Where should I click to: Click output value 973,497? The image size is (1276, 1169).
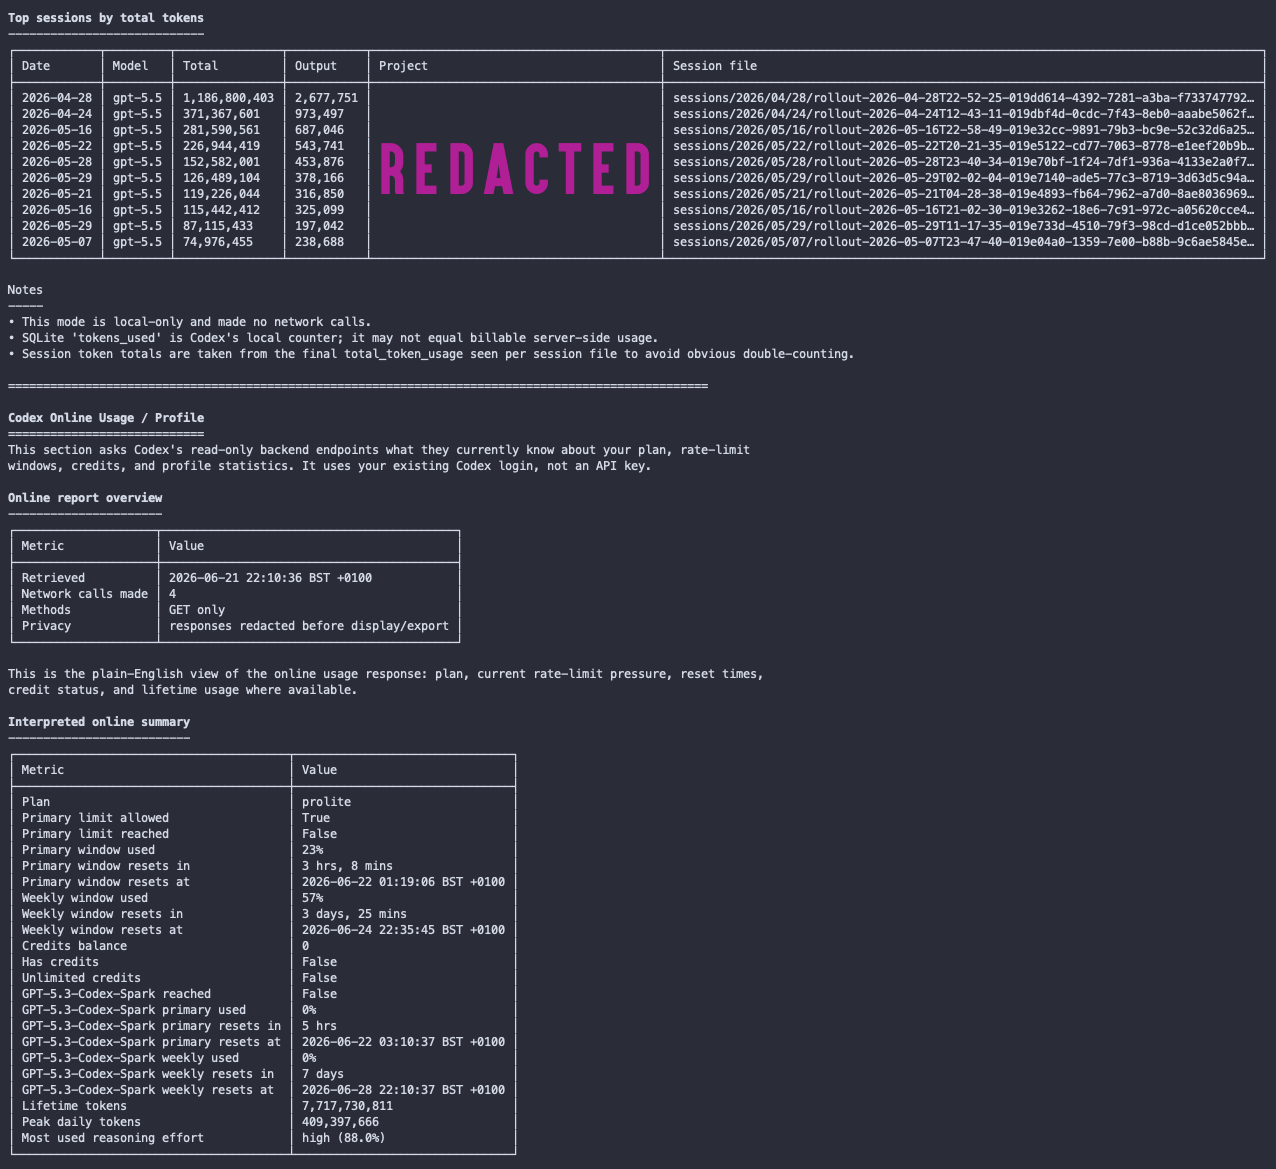pyautogui.click(x=319, y=114)
